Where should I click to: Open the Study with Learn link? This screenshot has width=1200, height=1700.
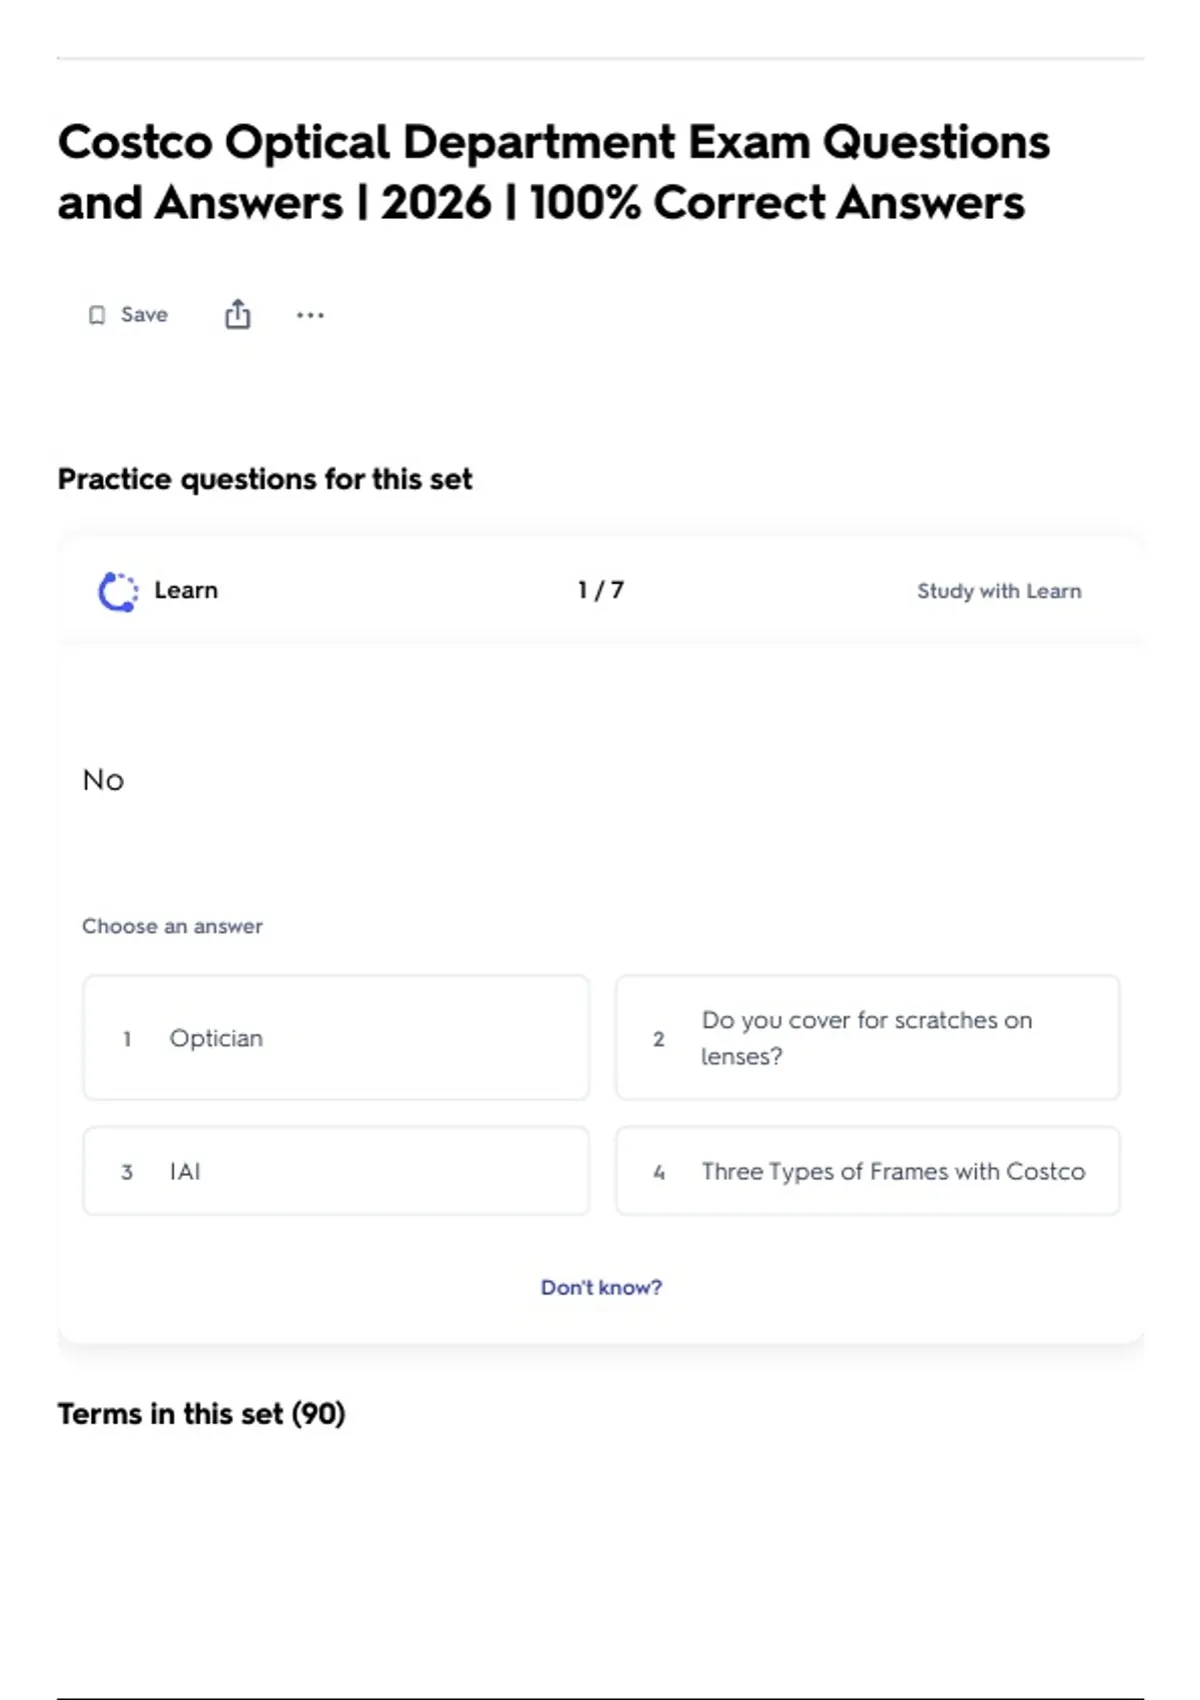[999, 591]
